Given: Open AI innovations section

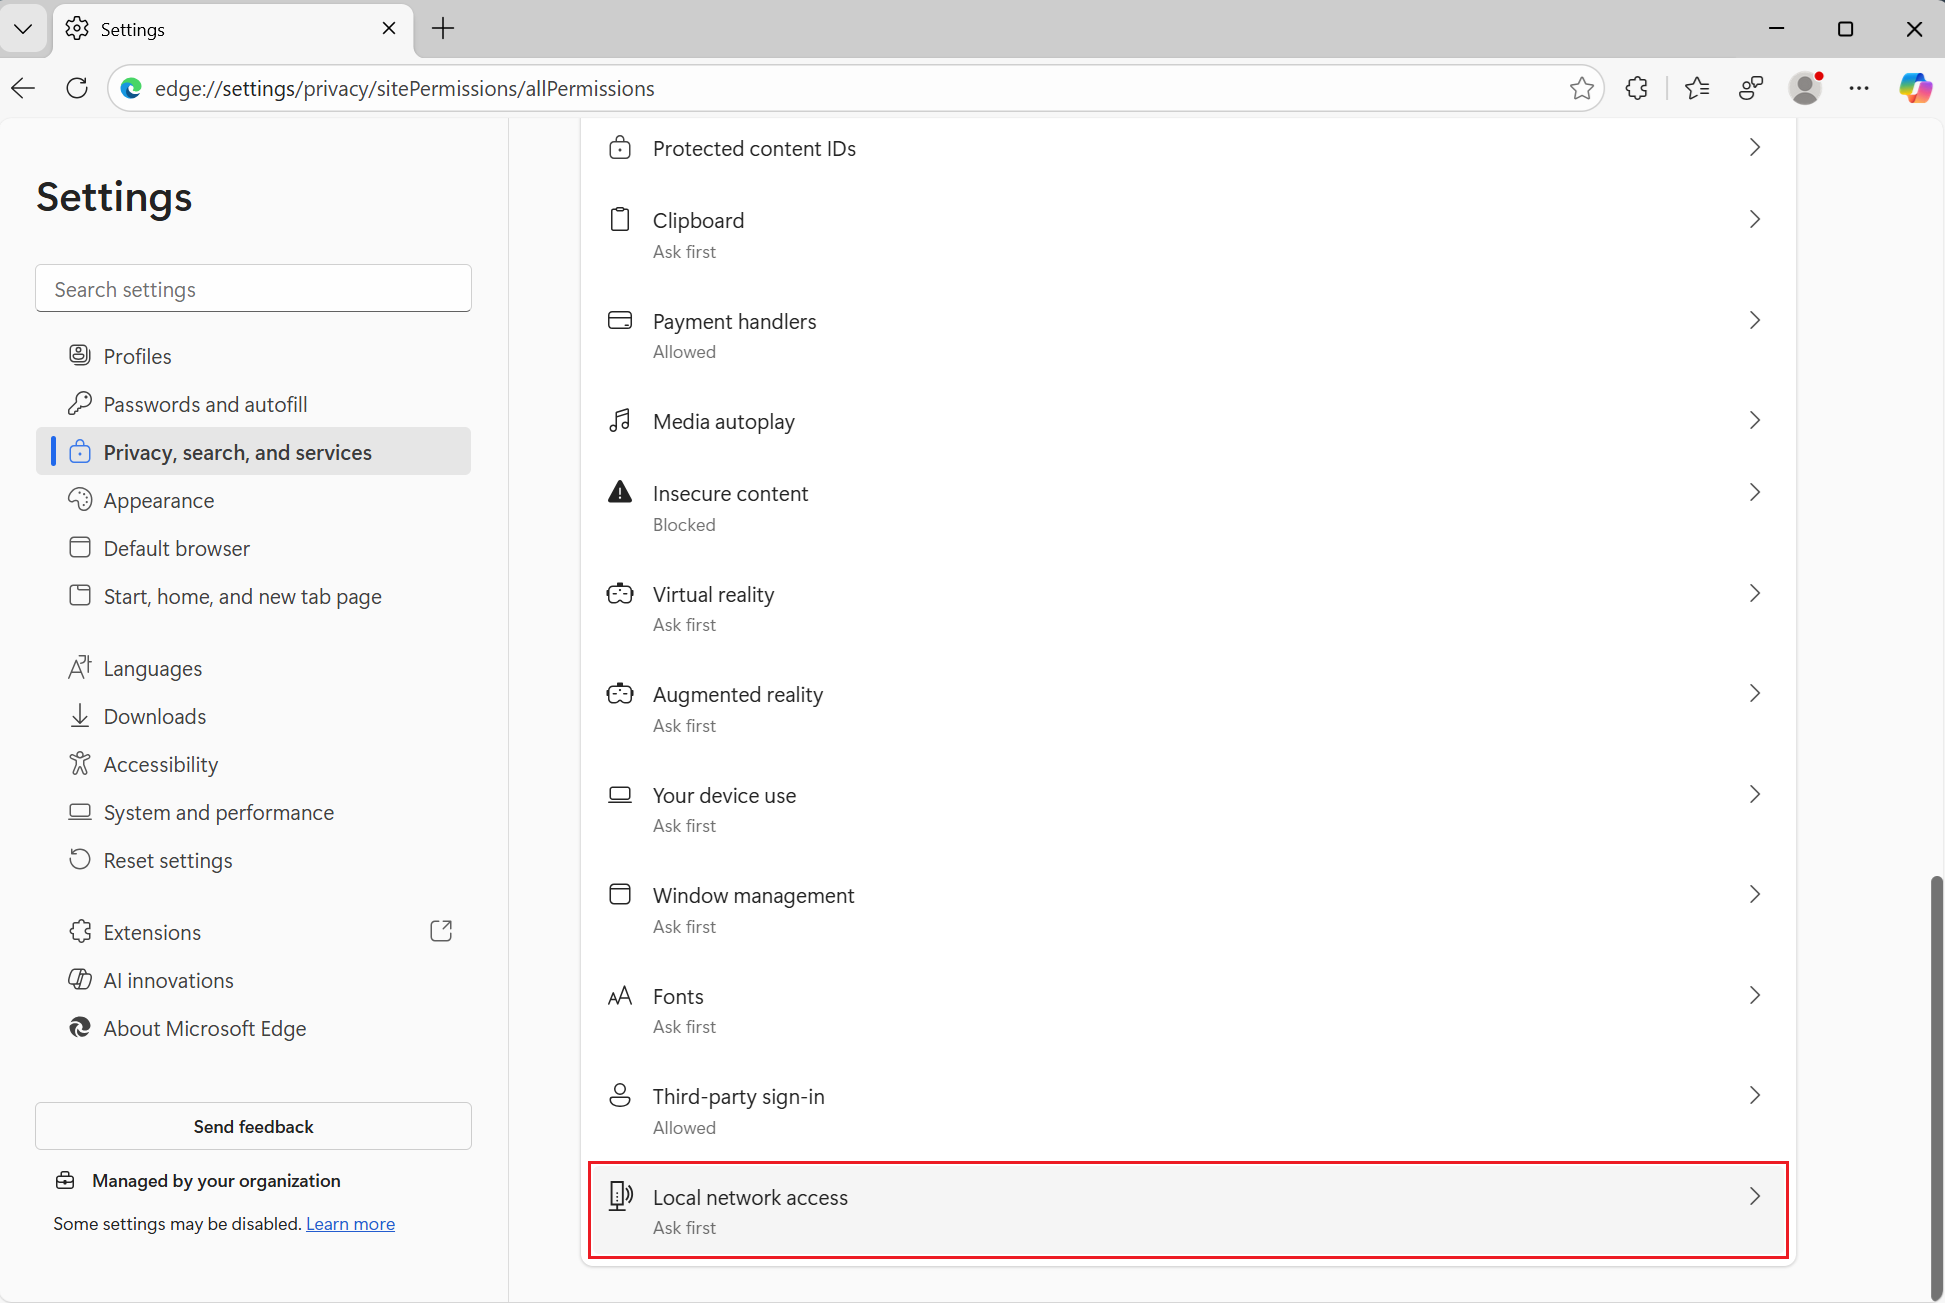Looking at the screenshot, I should click(253, 980).
